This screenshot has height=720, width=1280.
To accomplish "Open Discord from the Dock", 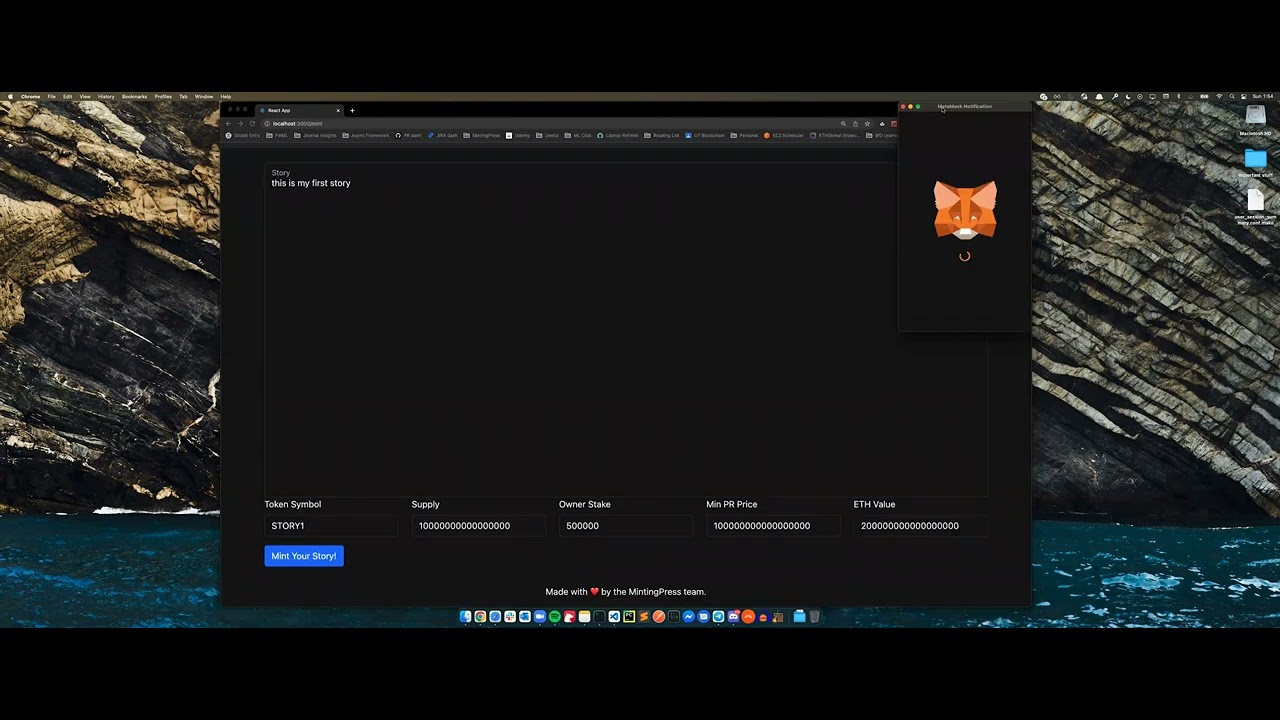I will coord(733,617).
